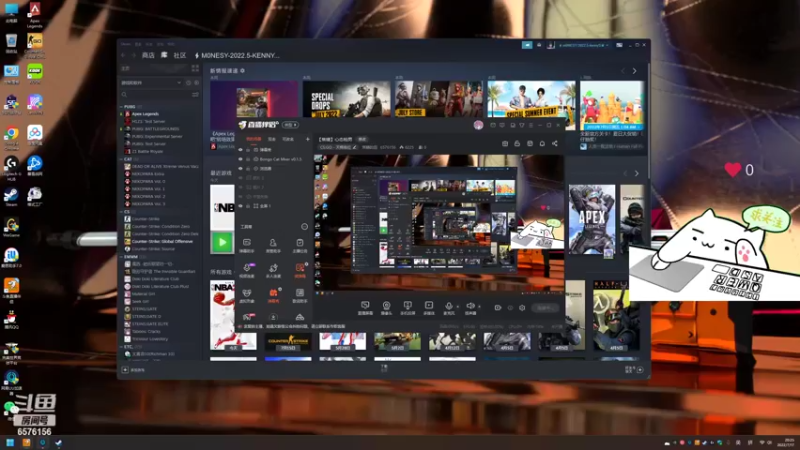The height and width of the screenshot is (450, 800).
Task: Collapse the 工具箱 toolbox section
Action: click(x=304, y=227)
